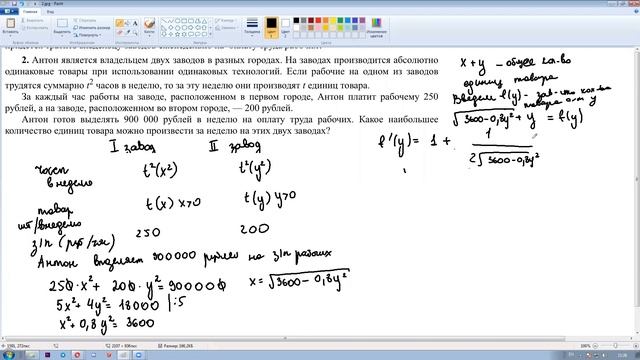Pick the red color swatch
640x360 pixels.
318,20
